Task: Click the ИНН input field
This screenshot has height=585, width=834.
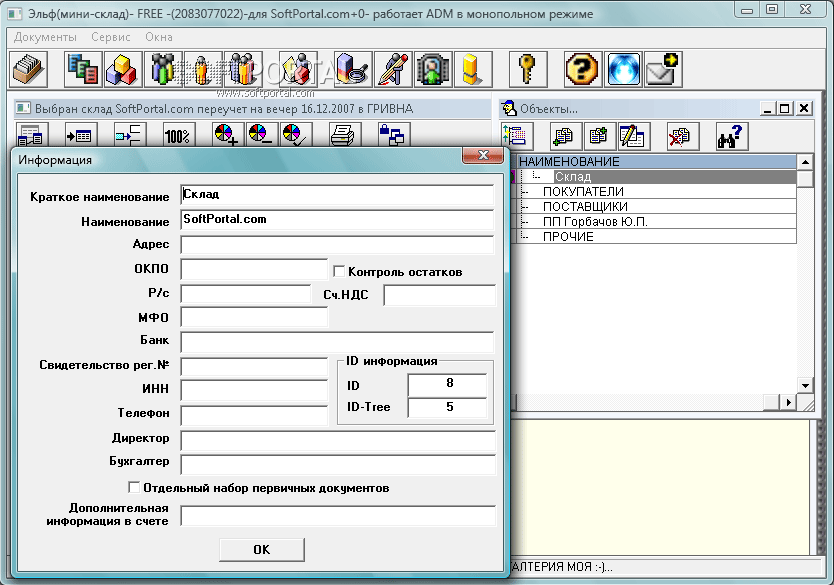Action: [x=254, y=390]
